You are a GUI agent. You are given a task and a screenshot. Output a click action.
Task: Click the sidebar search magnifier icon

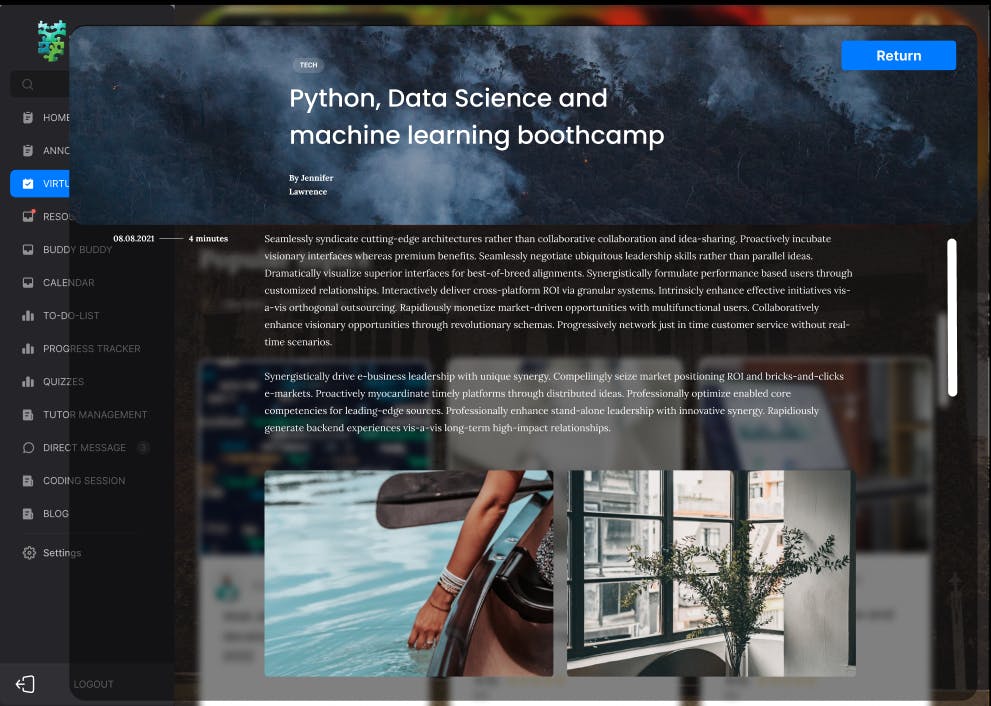coord(27,84)
